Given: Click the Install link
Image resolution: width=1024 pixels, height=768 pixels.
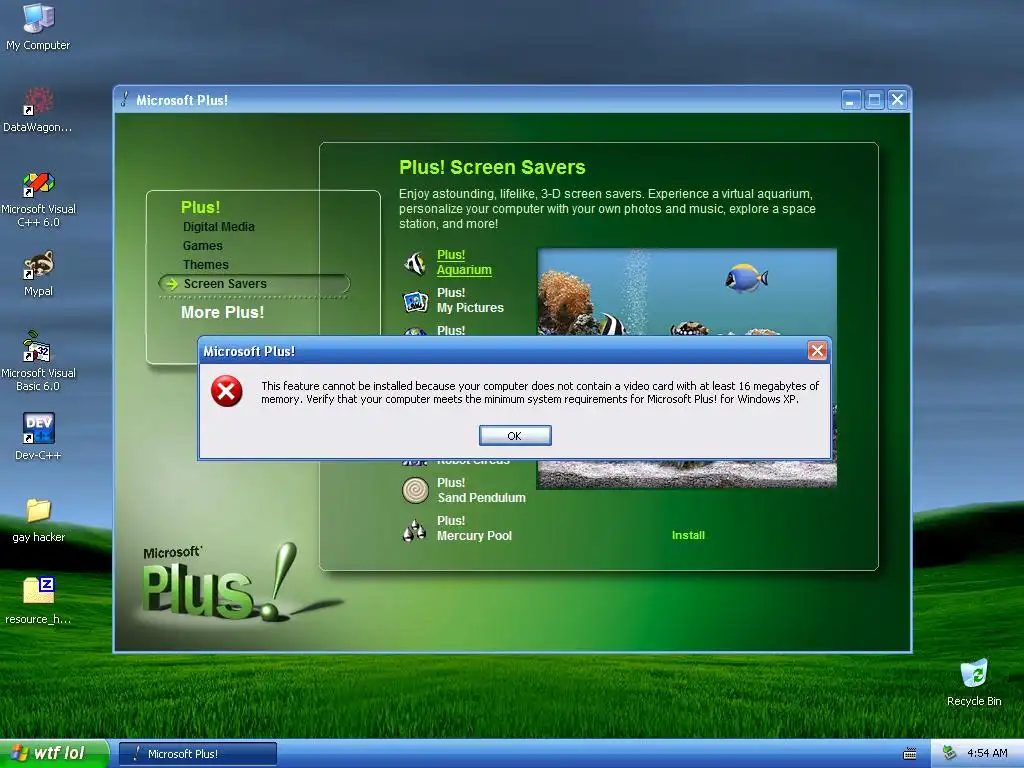Looking at the screenshot, I should coord(688,535).
